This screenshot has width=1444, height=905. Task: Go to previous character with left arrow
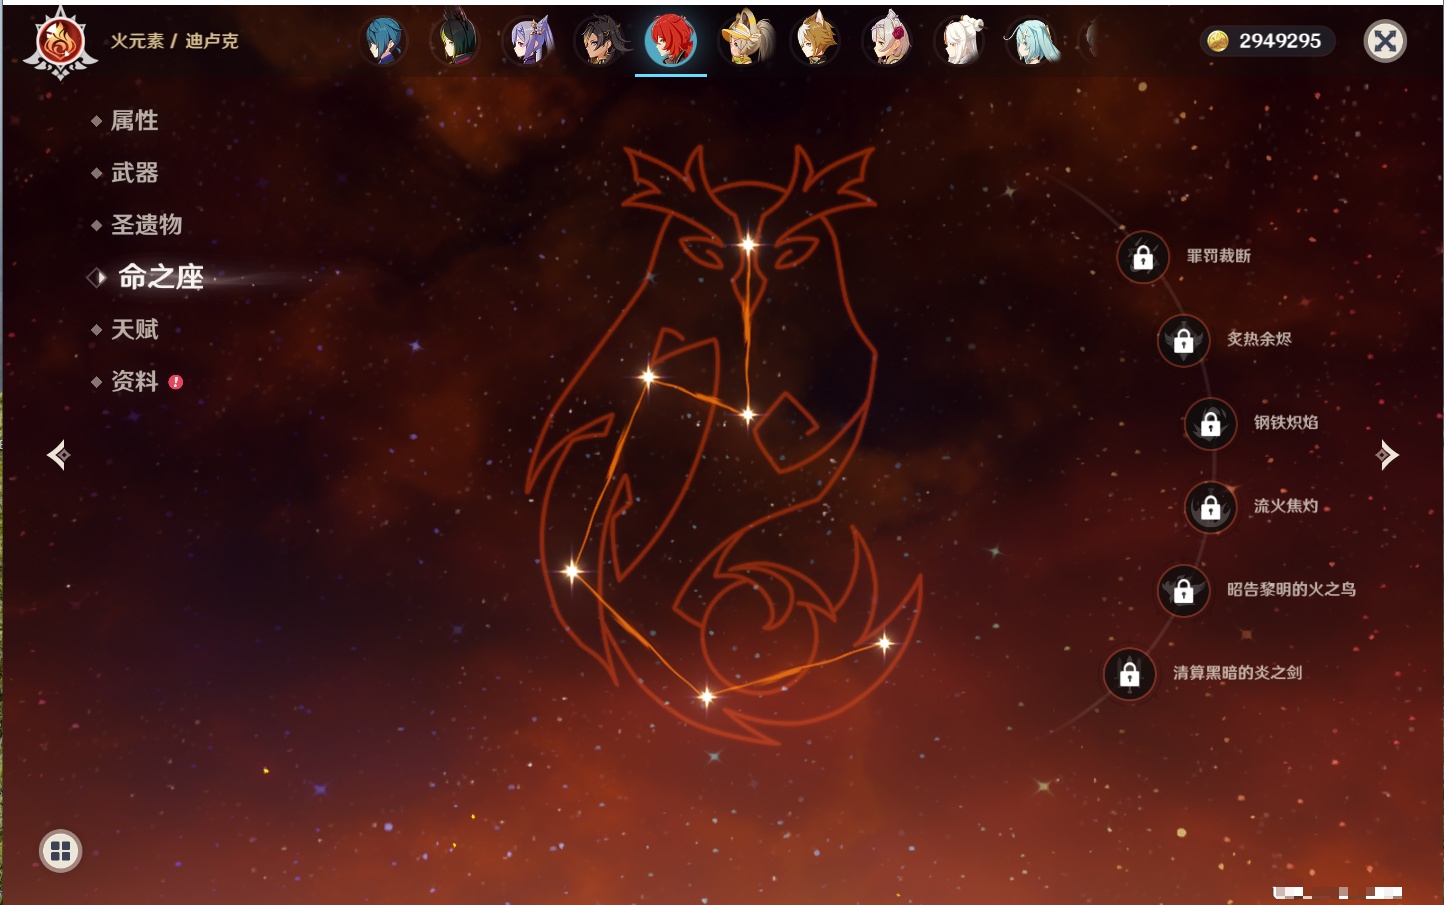click(x=58, y=455)
